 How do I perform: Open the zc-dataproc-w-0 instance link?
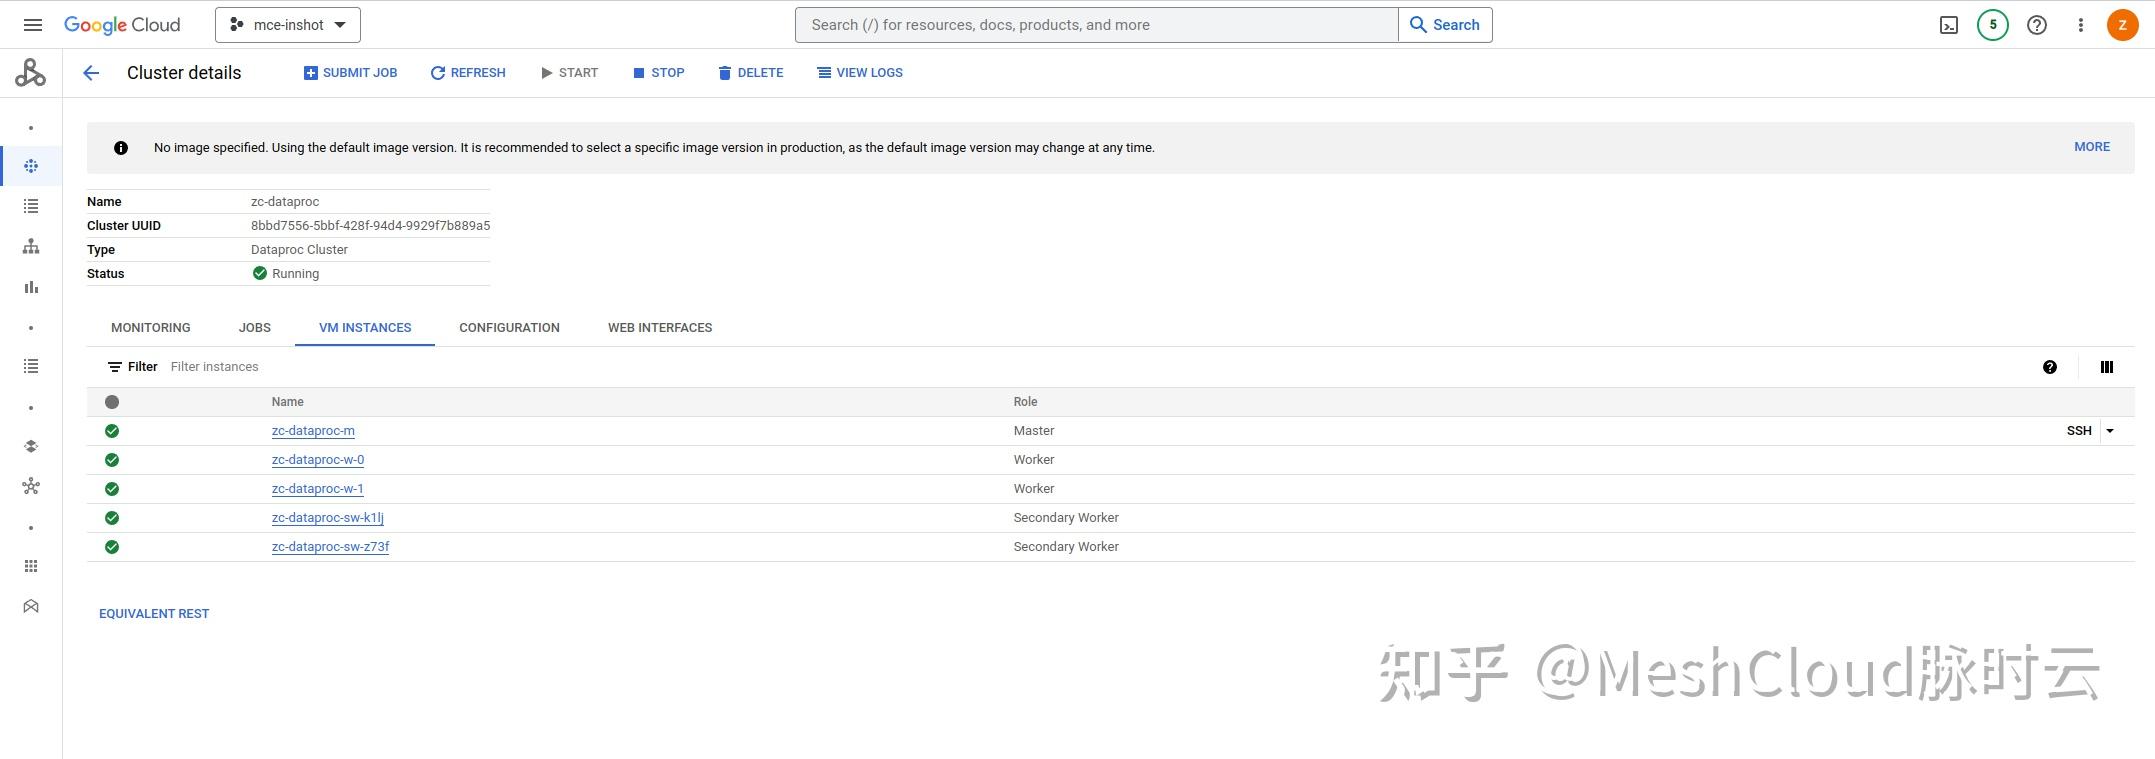click(318, 460)
